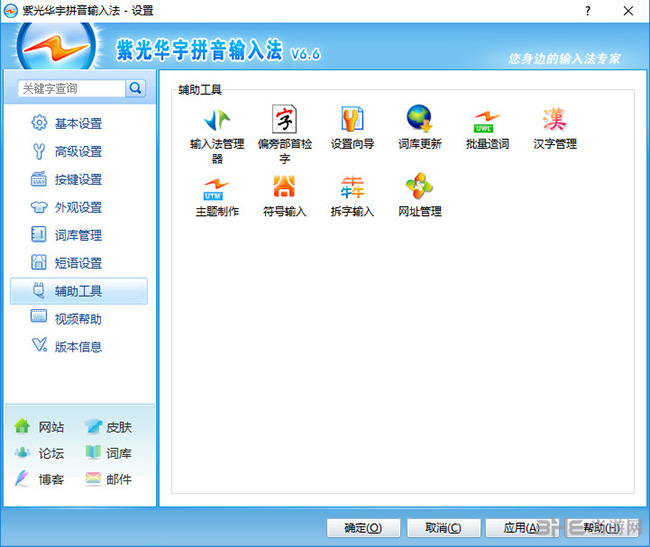The height and width of the screenshot is (547, 650).
Task: Click the 关键字查询 search field
Action: pyautogui.click(x=71, y=88)
